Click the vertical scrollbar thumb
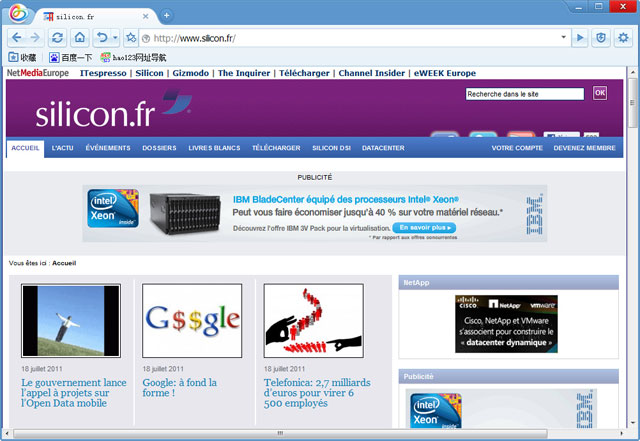The image size is (640, 441). click(633, 102)
